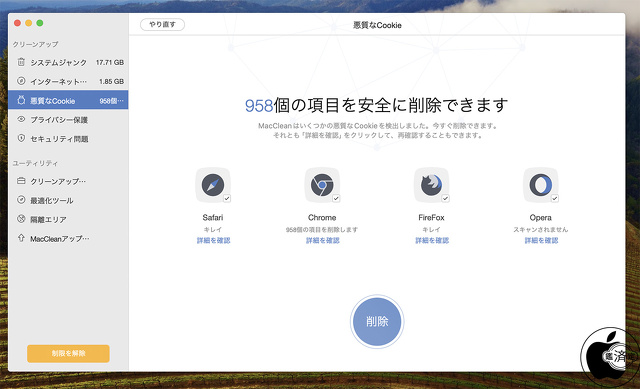Click the 1.85 GB size value
Image resolution: width=640 pixels, height=389 pixels.
[111, 81]
